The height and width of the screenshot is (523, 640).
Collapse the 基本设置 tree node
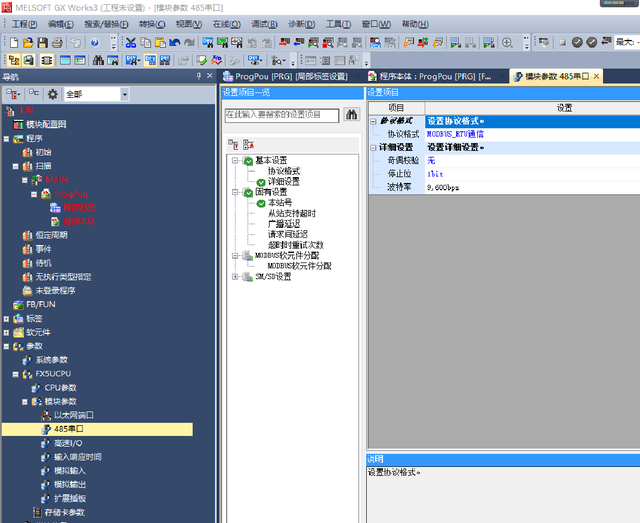point(235,160)
